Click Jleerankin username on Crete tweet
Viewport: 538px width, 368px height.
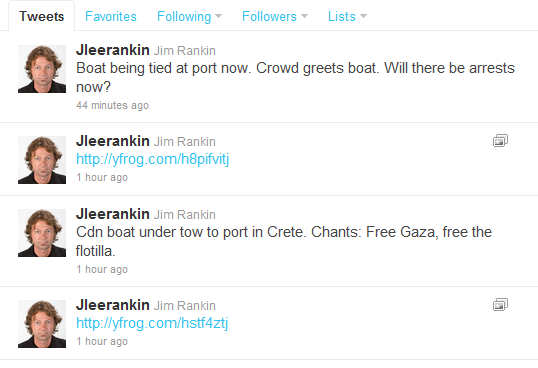coord(113,214)
